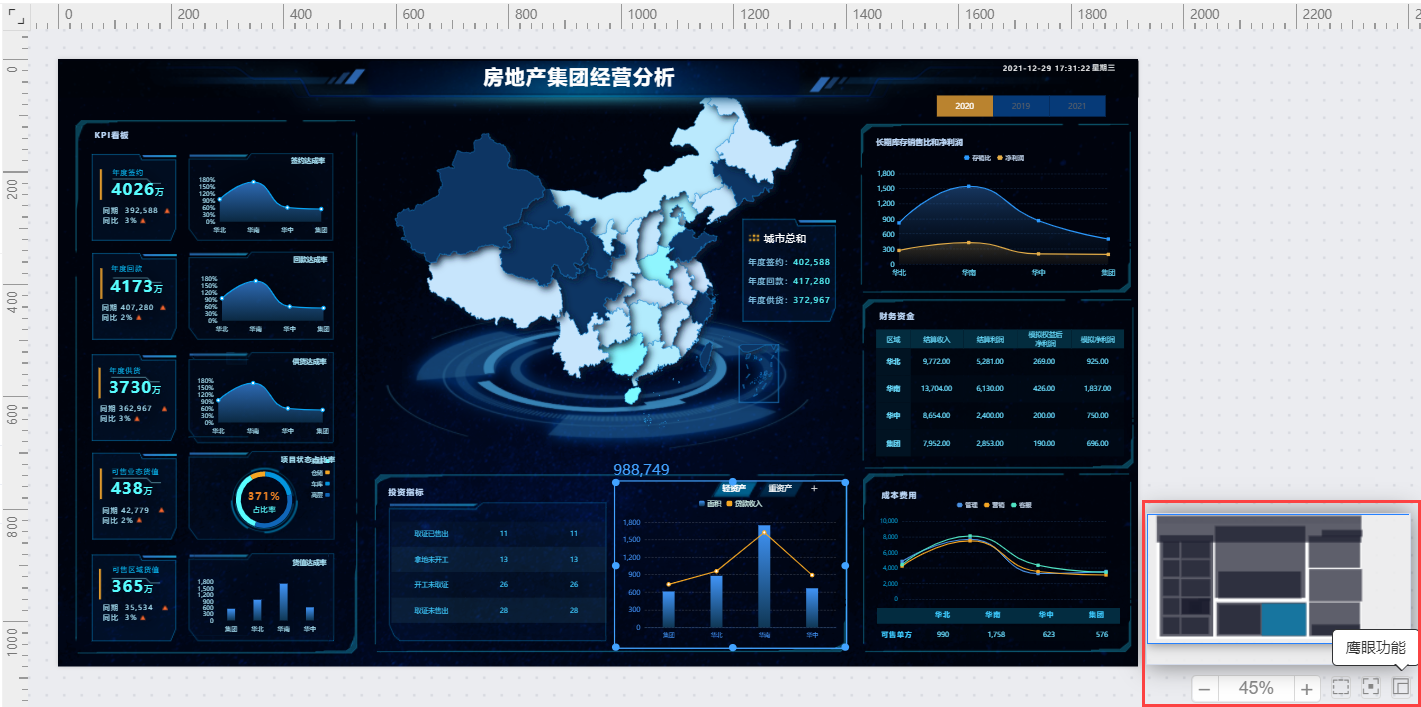Add a new tab with the plus icon

pos(814,488)
